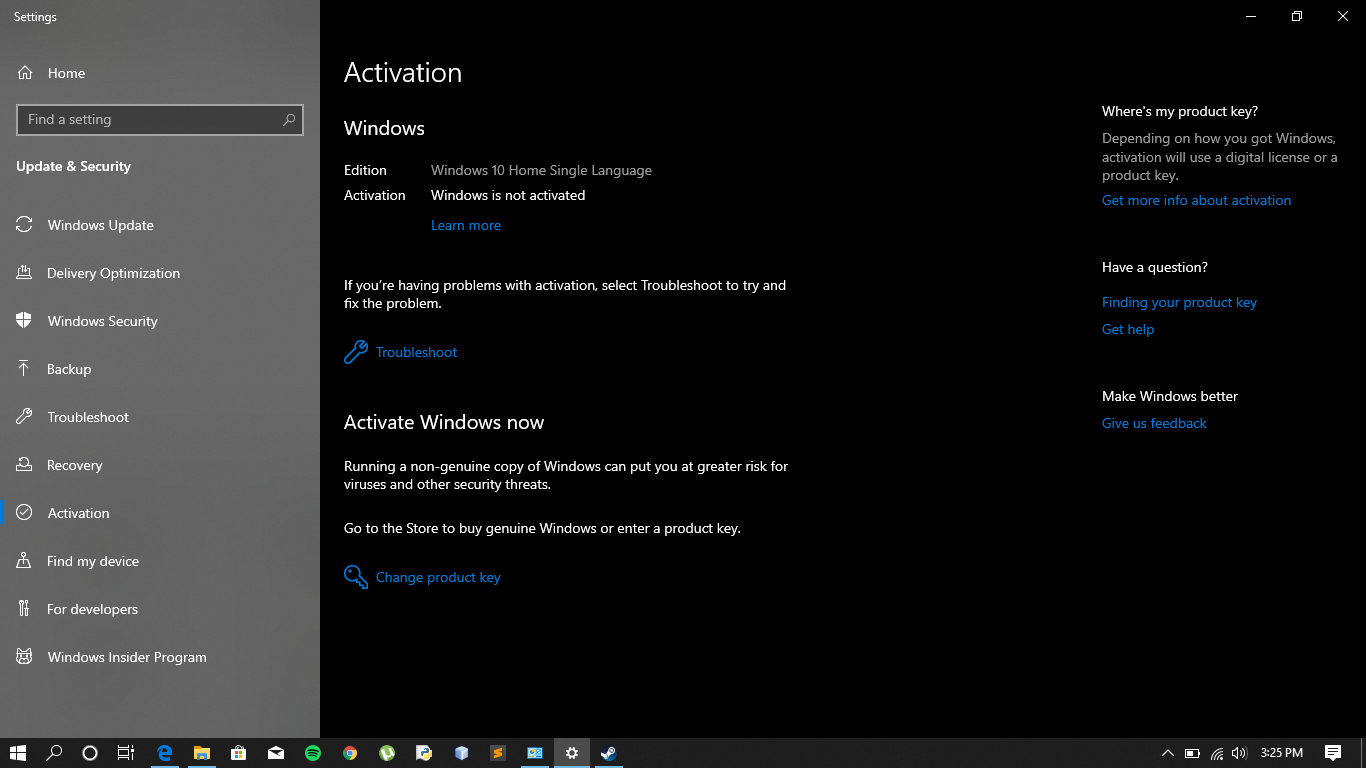Click the Get help link
The image size is (1366, 768).
pyautogui.click(x=1128, y=329)
